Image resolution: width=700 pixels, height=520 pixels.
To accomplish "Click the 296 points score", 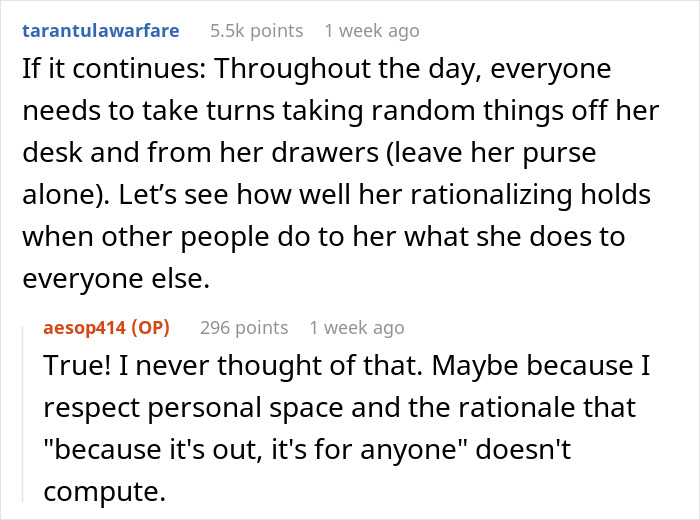I will click(244, 327).
